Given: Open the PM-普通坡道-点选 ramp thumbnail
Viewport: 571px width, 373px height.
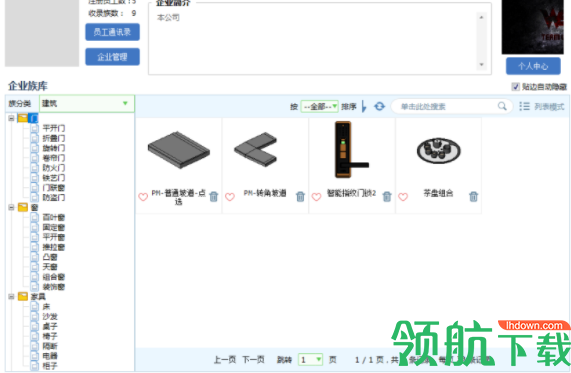Looking at the screenshot, I should click(179, 150).
